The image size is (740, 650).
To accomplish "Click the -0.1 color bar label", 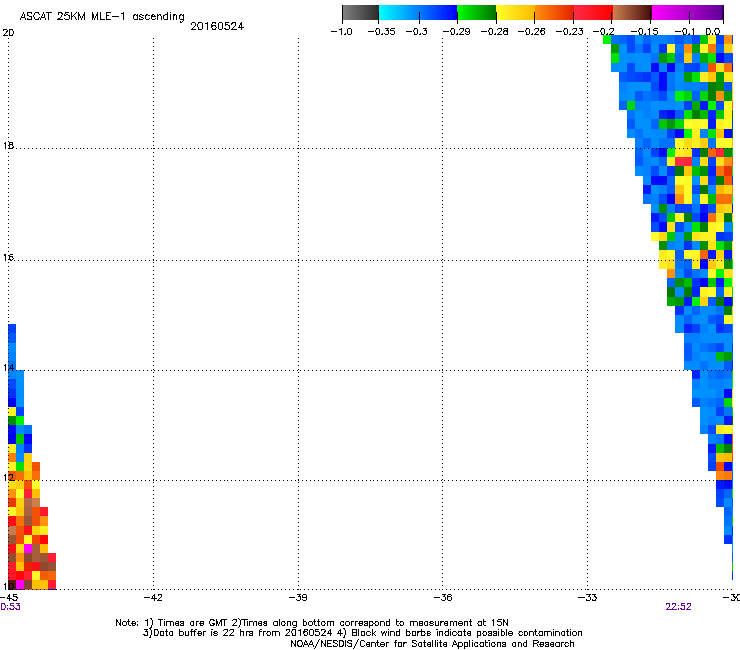I will click(x=685, y=32).
